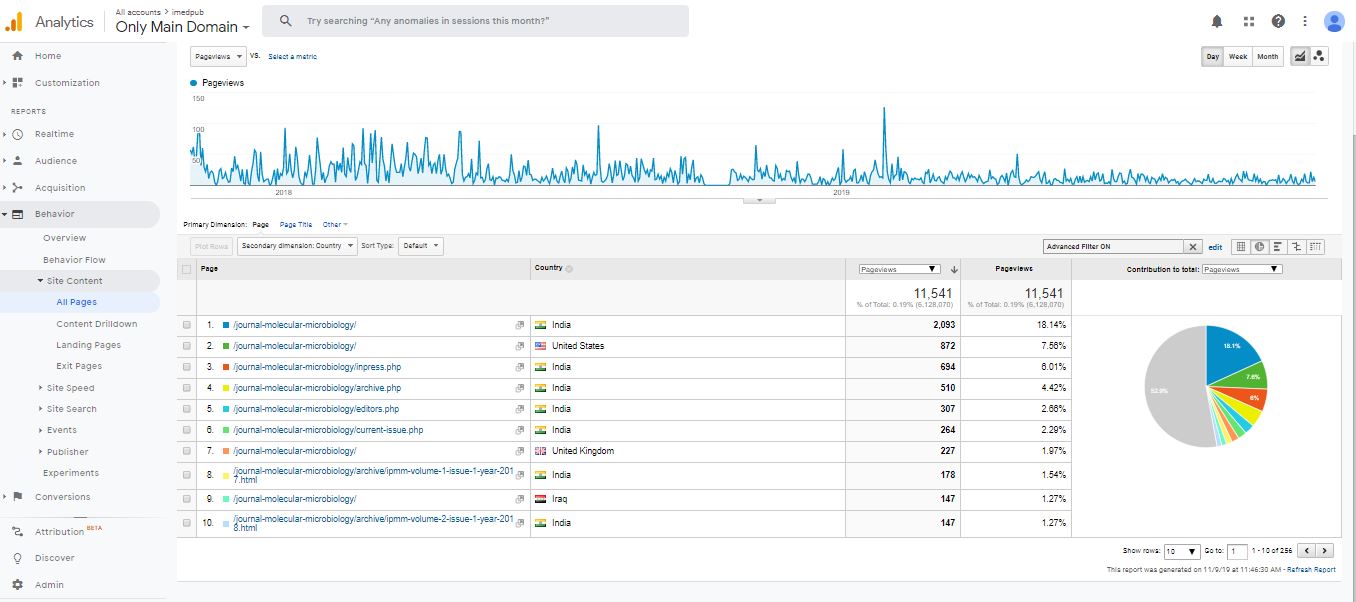The height and width of the screenshot is (602, 1356).
Task: Tick the checkbox for the editors.php row
Action: (x=187, y=409)
